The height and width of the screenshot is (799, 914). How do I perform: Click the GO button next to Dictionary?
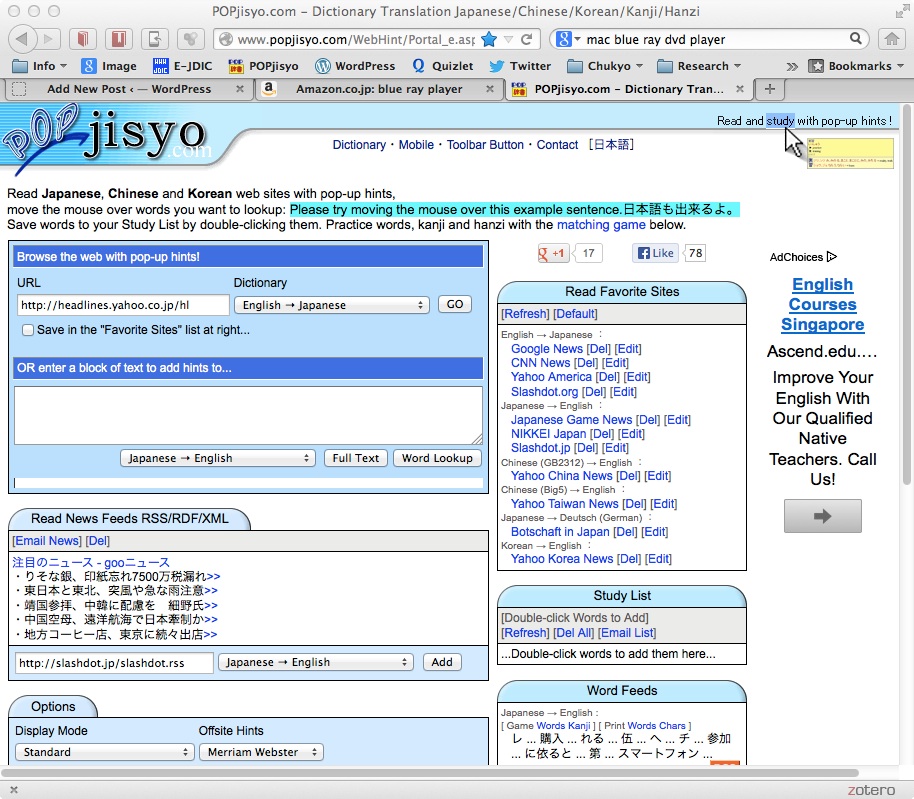455,304
